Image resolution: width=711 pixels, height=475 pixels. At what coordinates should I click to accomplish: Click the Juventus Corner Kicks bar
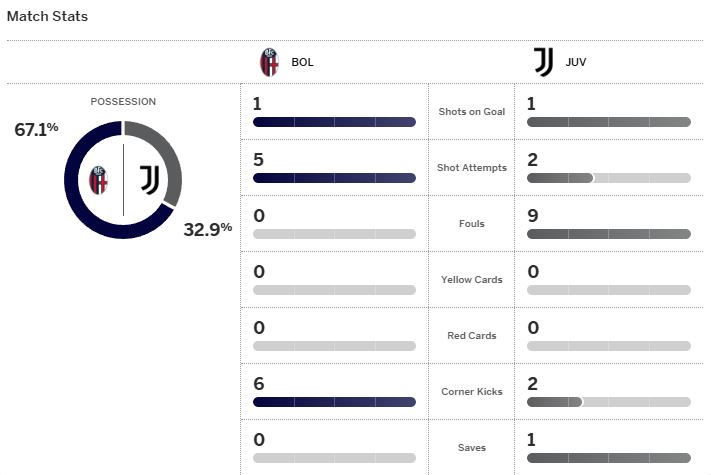point(609,402)
